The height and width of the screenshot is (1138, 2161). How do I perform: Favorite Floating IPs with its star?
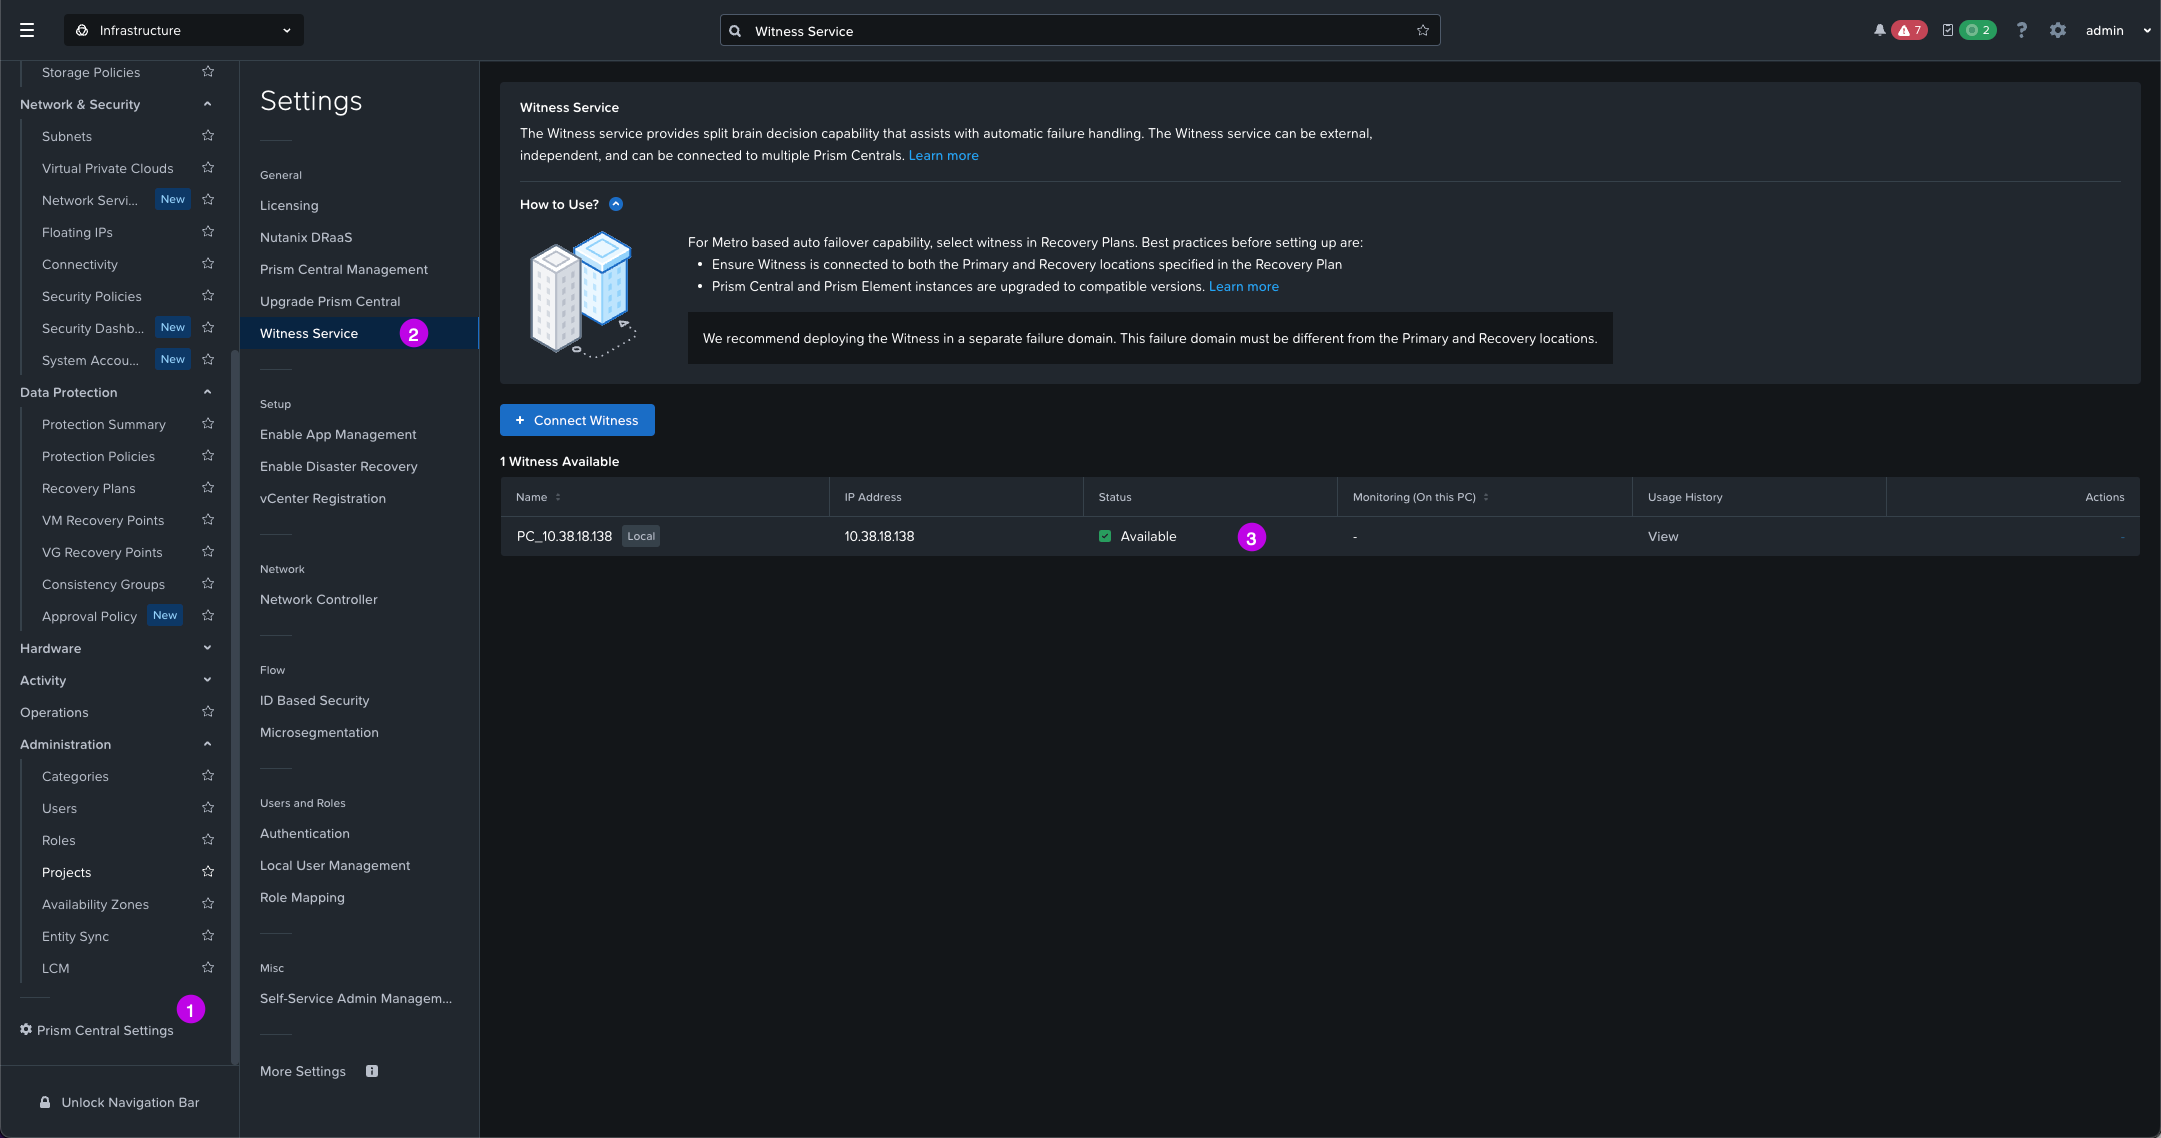click(208, 232)
